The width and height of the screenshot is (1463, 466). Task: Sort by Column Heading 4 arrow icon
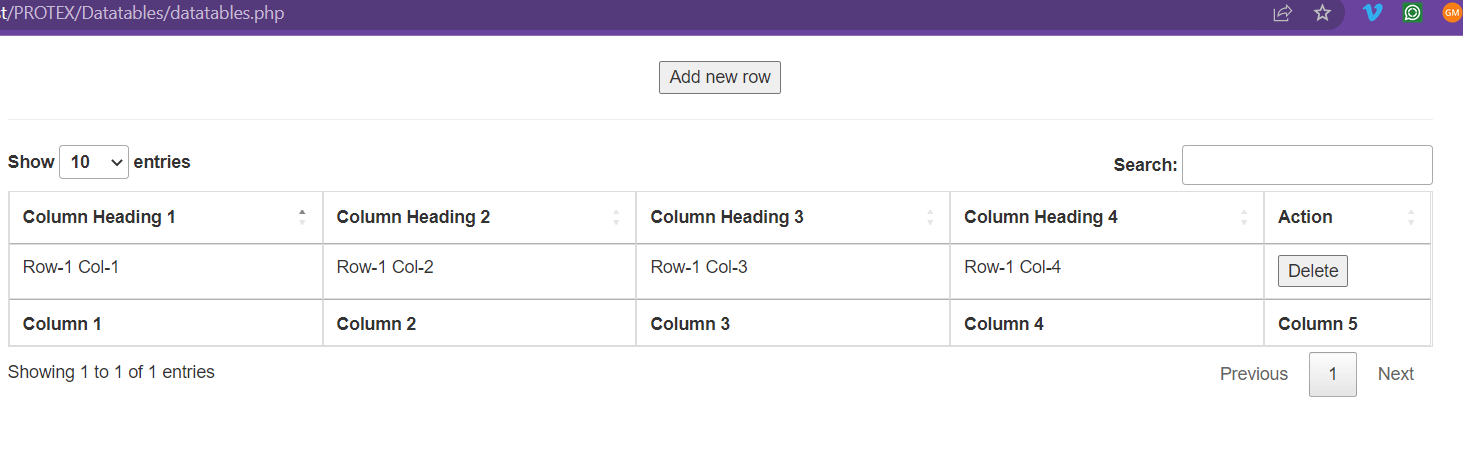(x=1244, y=217)
